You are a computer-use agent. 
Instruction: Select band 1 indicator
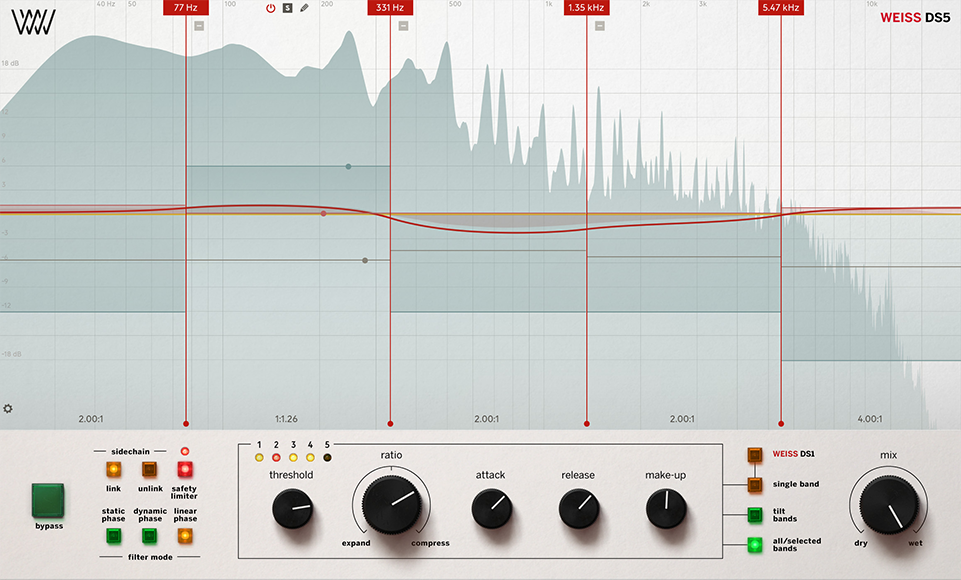(259, 457)
